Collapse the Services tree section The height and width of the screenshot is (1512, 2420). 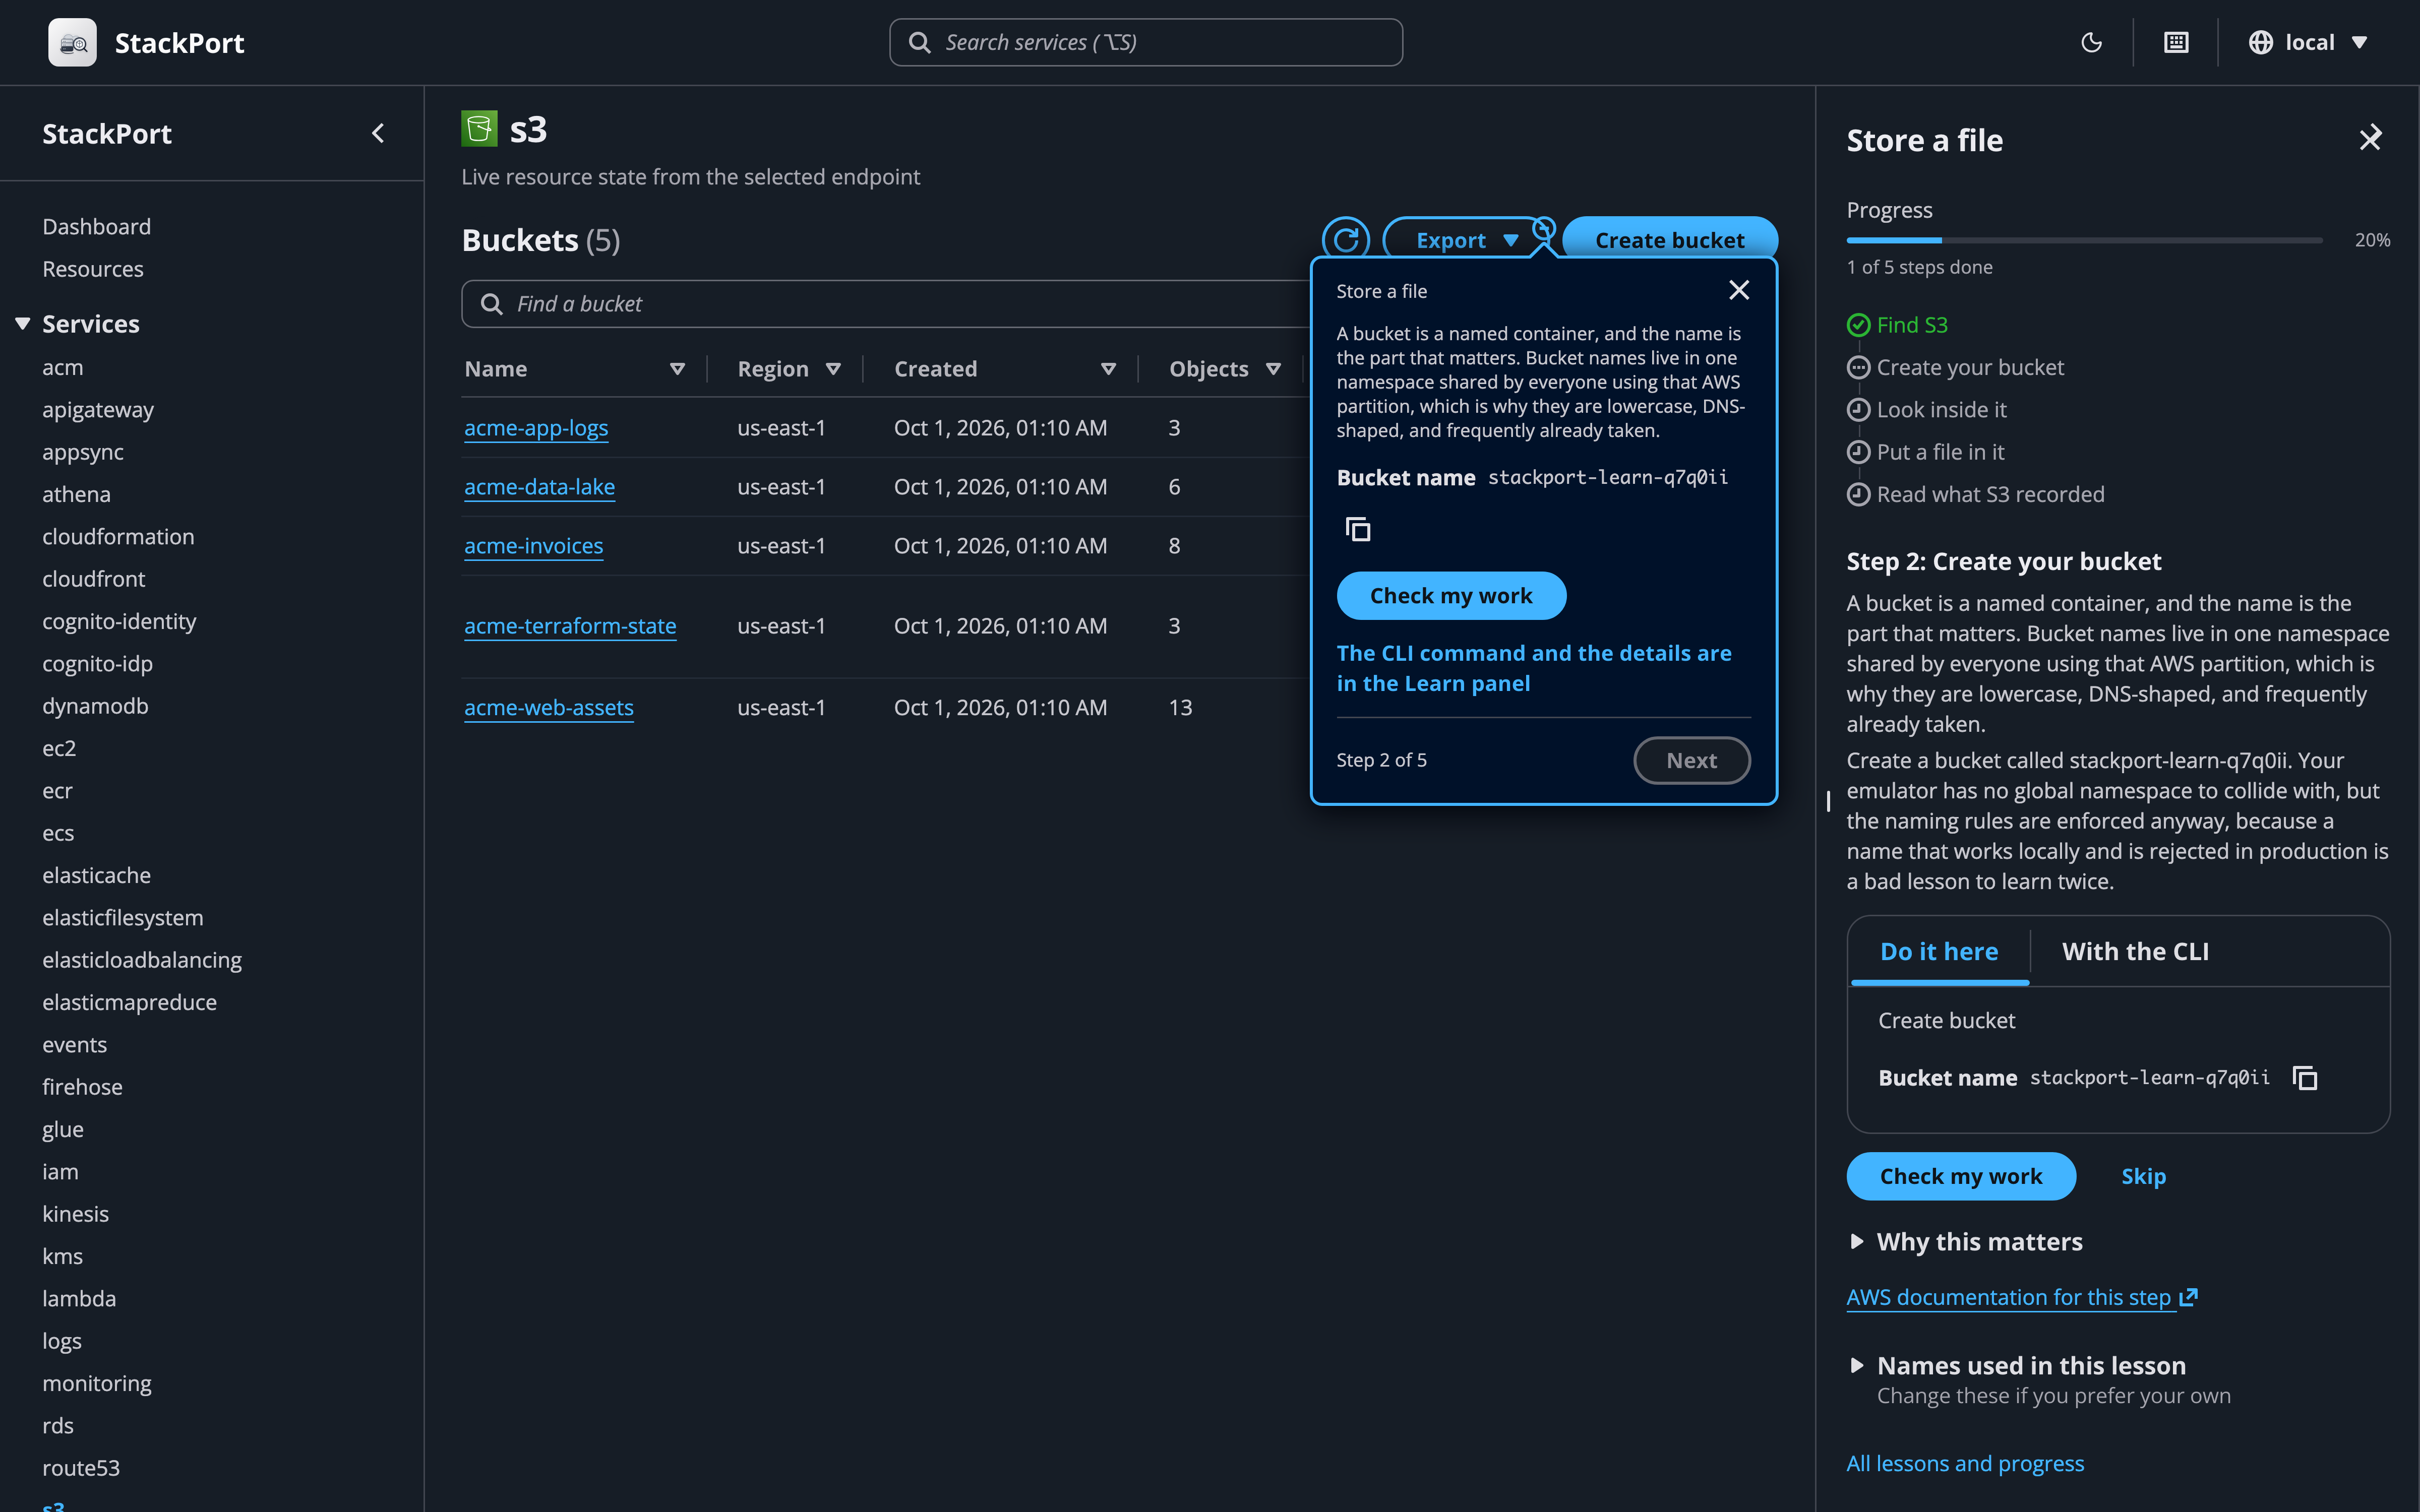(22, 323)
